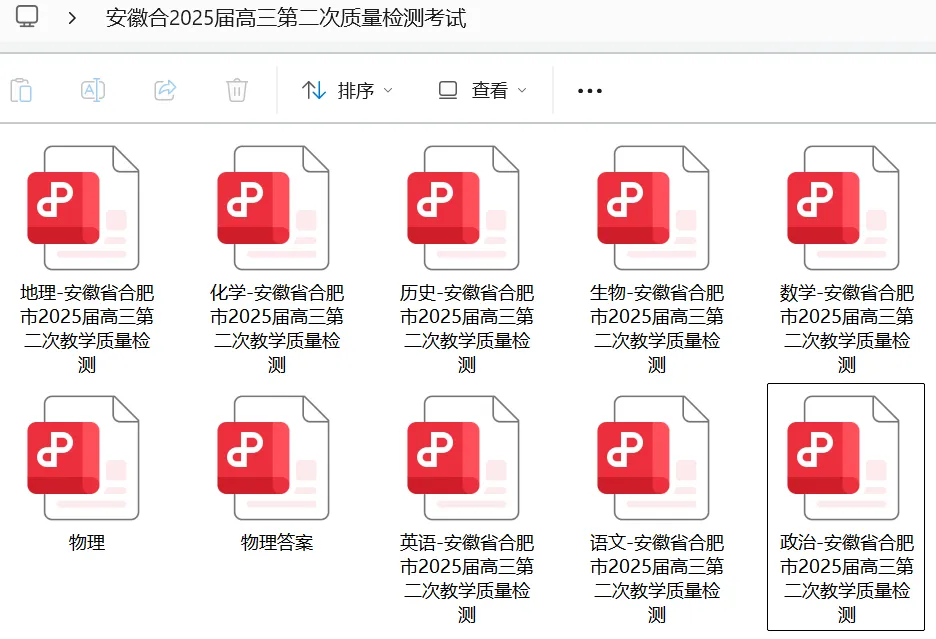Expand the breadcrumb chevron after the monitor icon
This screenshot has width=936, height=639.
72,18
